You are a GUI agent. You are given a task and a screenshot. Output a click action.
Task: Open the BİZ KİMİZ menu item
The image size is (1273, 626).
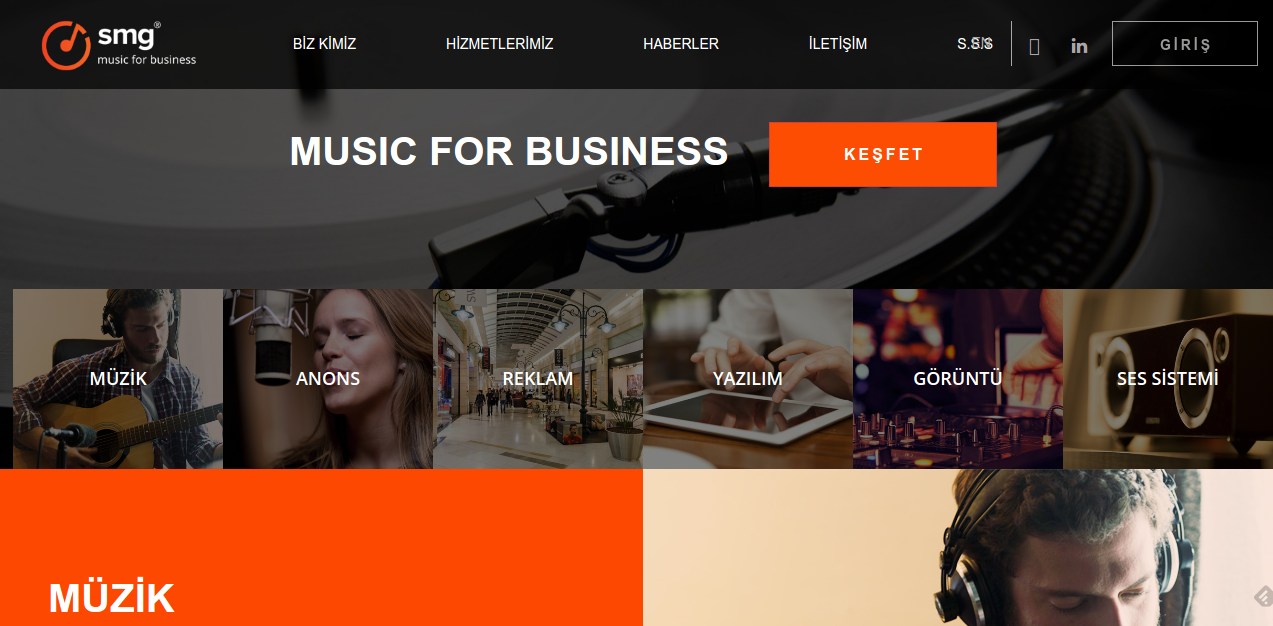tap(324, 44)
